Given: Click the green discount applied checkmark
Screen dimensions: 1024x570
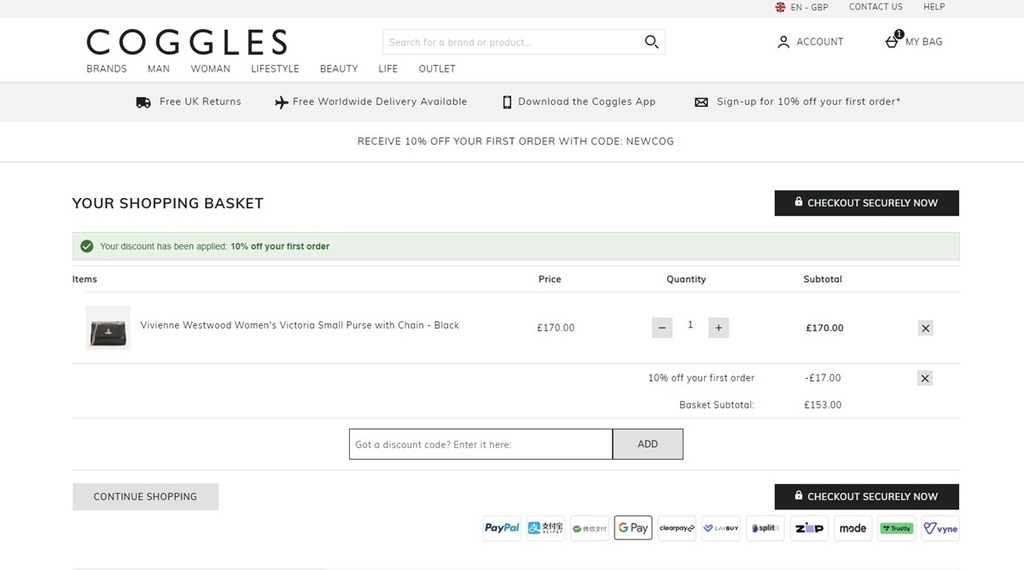Looking at the screenshot, I should pos(86,246).
